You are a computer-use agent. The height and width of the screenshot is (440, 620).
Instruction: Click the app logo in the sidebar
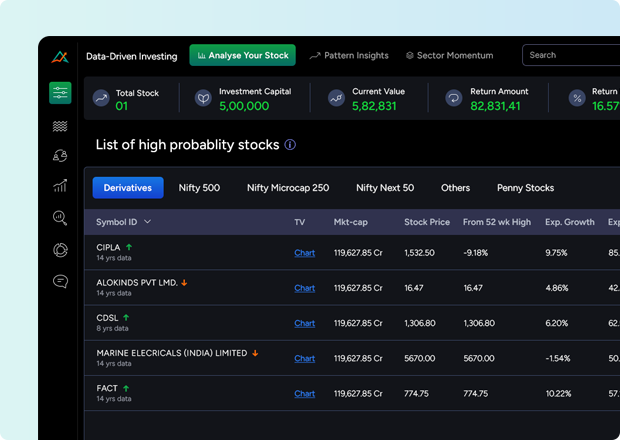point(60,57)
